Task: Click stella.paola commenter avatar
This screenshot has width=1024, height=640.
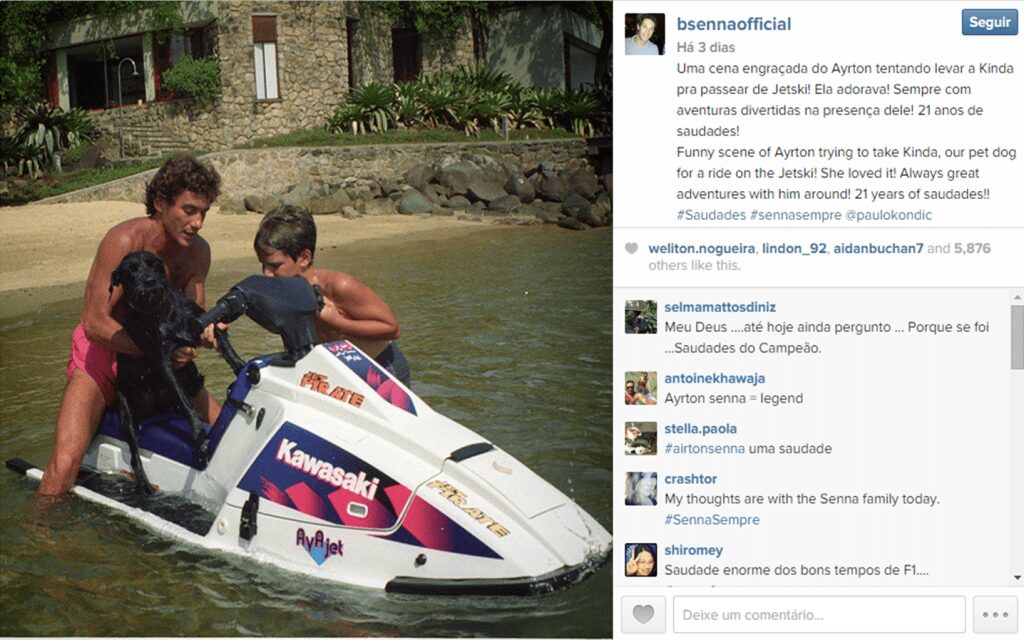Action: [x=641, y=438]
